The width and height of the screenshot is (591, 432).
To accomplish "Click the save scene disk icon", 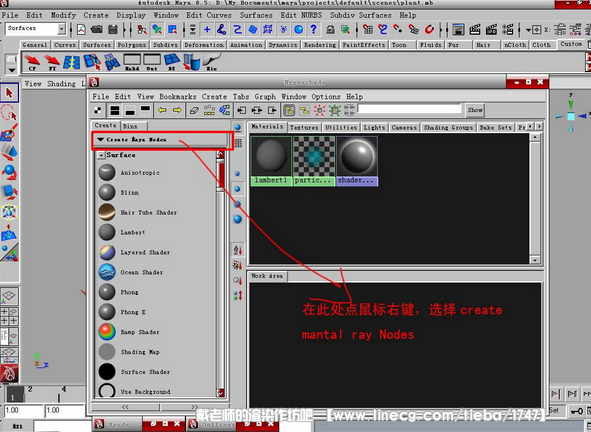I will click(112, 29).
